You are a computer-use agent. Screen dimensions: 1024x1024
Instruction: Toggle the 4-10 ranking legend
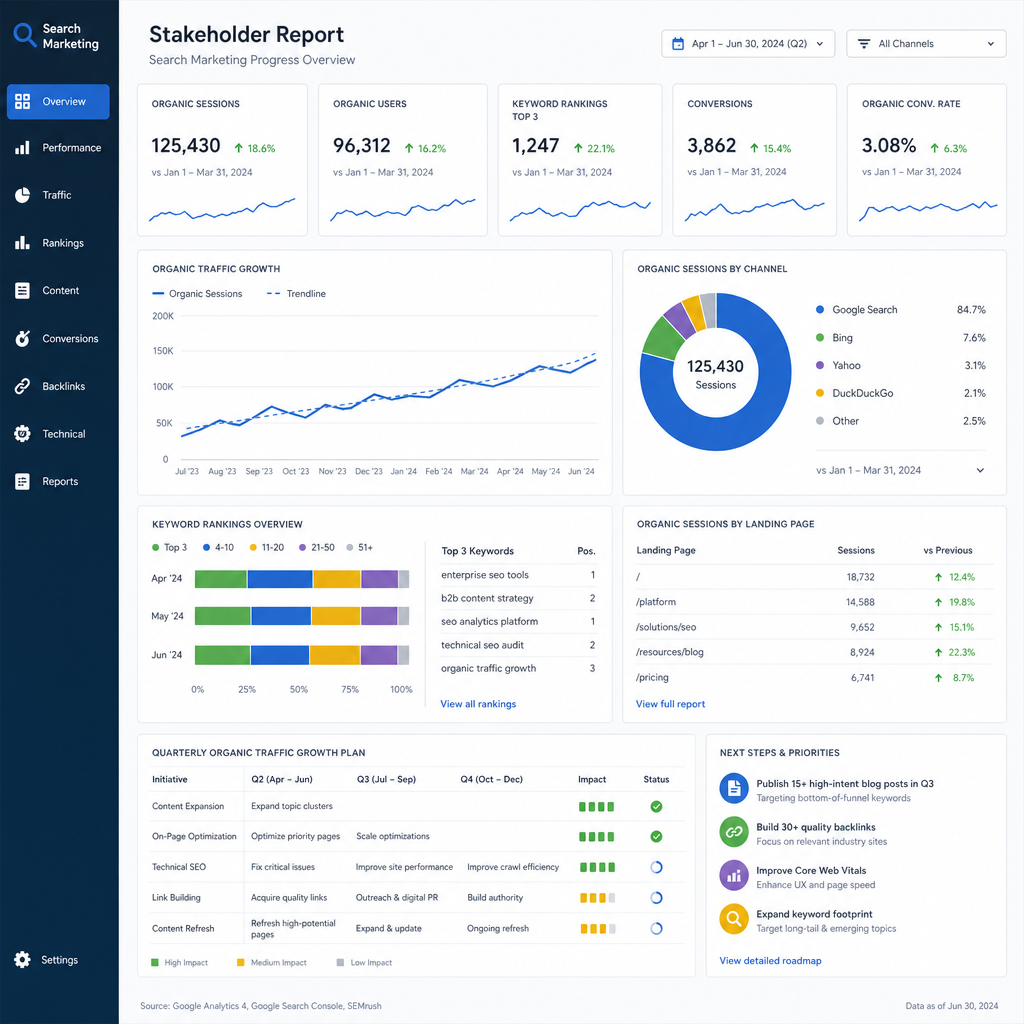pos(218,547)
